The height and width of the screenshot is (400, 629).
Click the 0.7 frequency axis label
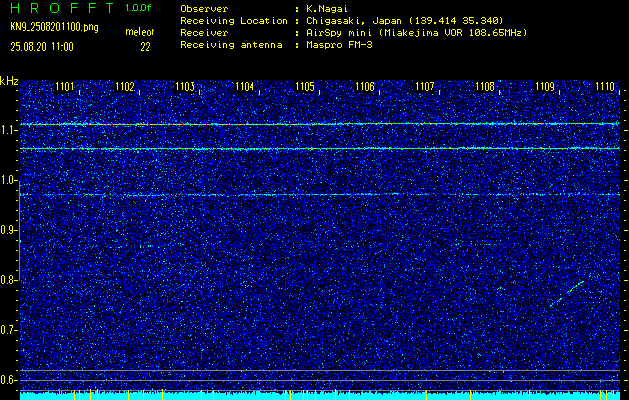tap(7, 330)
